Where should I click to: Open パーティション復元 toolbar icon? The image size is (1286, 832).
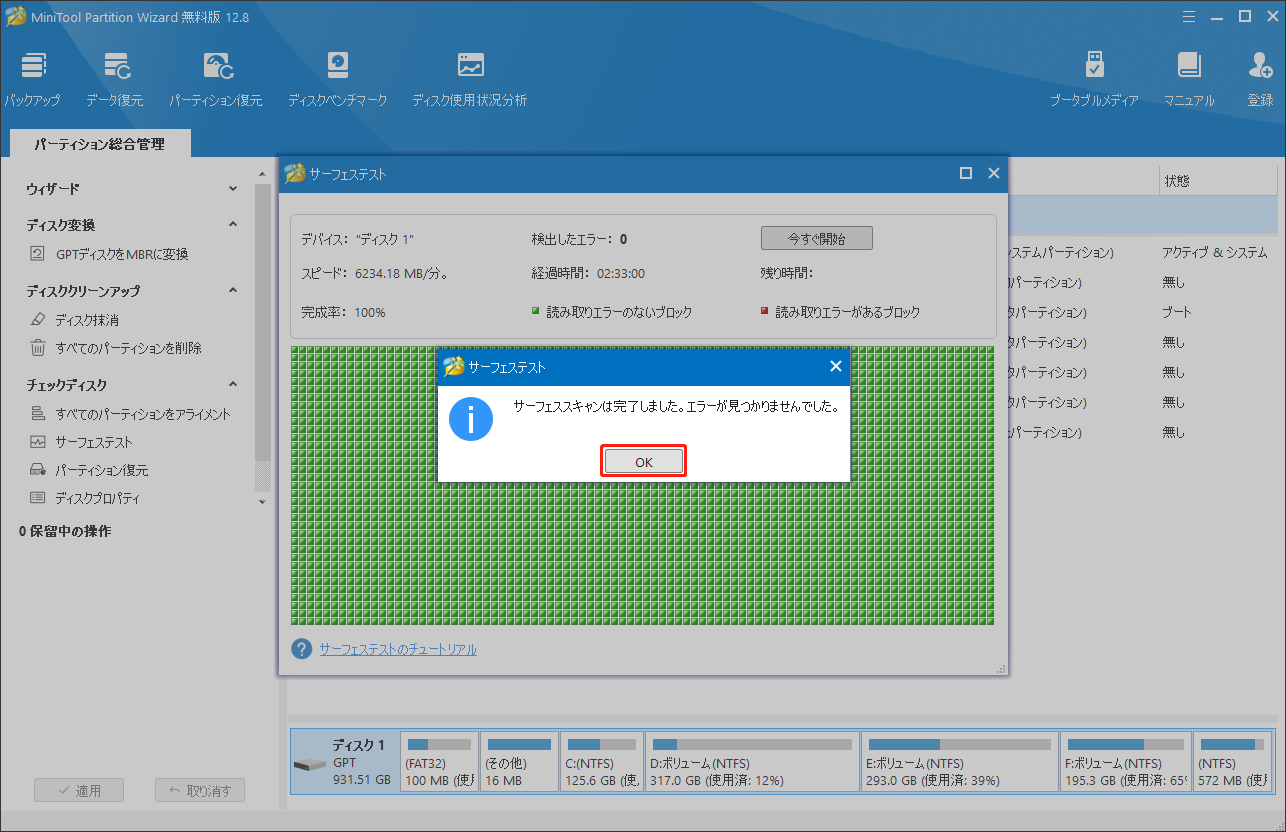[x=216, y=80]
